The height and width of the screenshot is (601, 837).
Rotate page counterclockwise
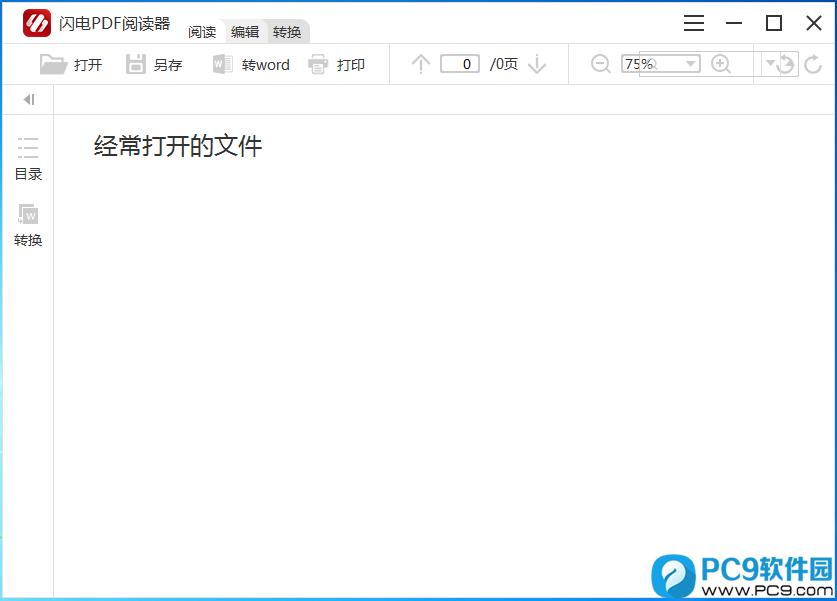point(786,64)
